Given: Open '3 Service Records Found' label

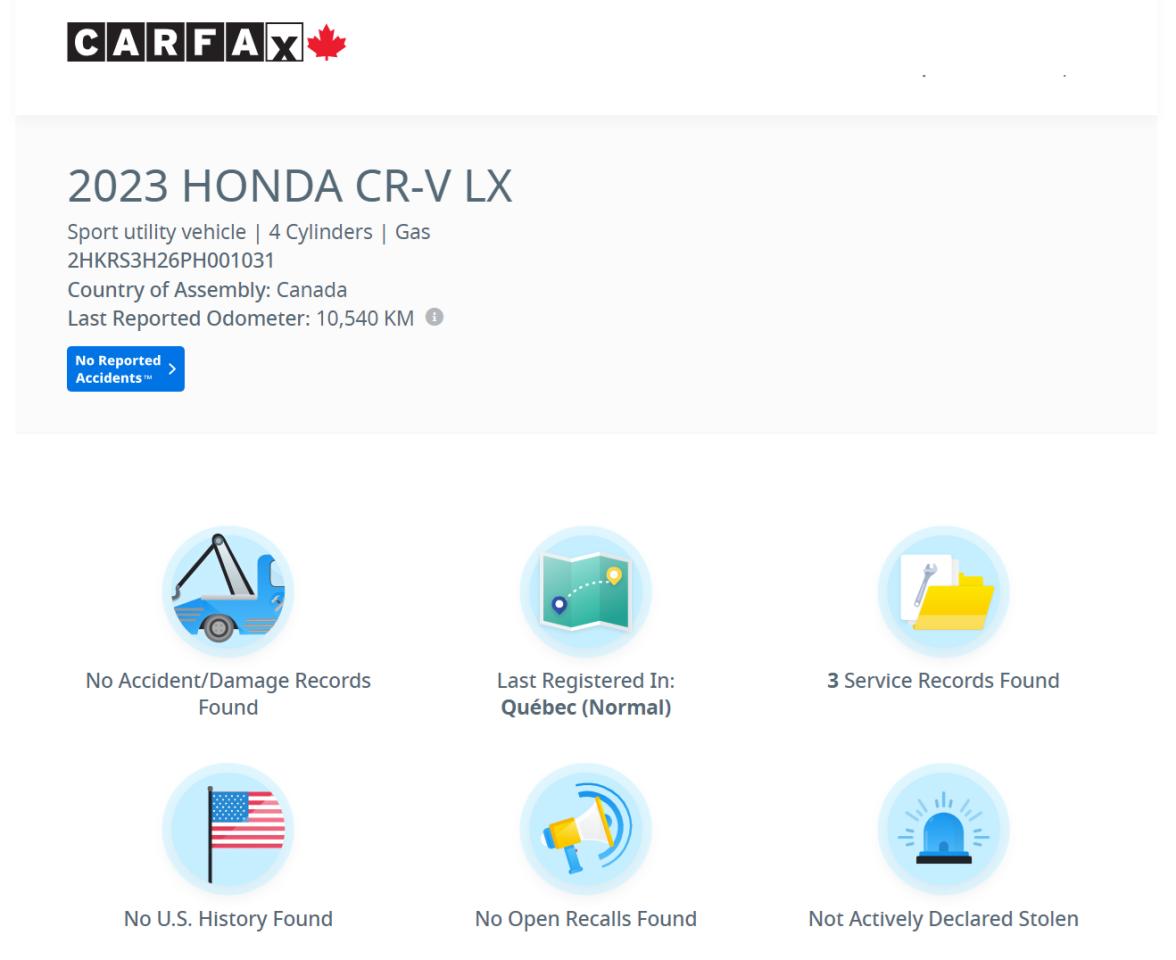Looking at the screenshot, I should click(x=943, y=681).
